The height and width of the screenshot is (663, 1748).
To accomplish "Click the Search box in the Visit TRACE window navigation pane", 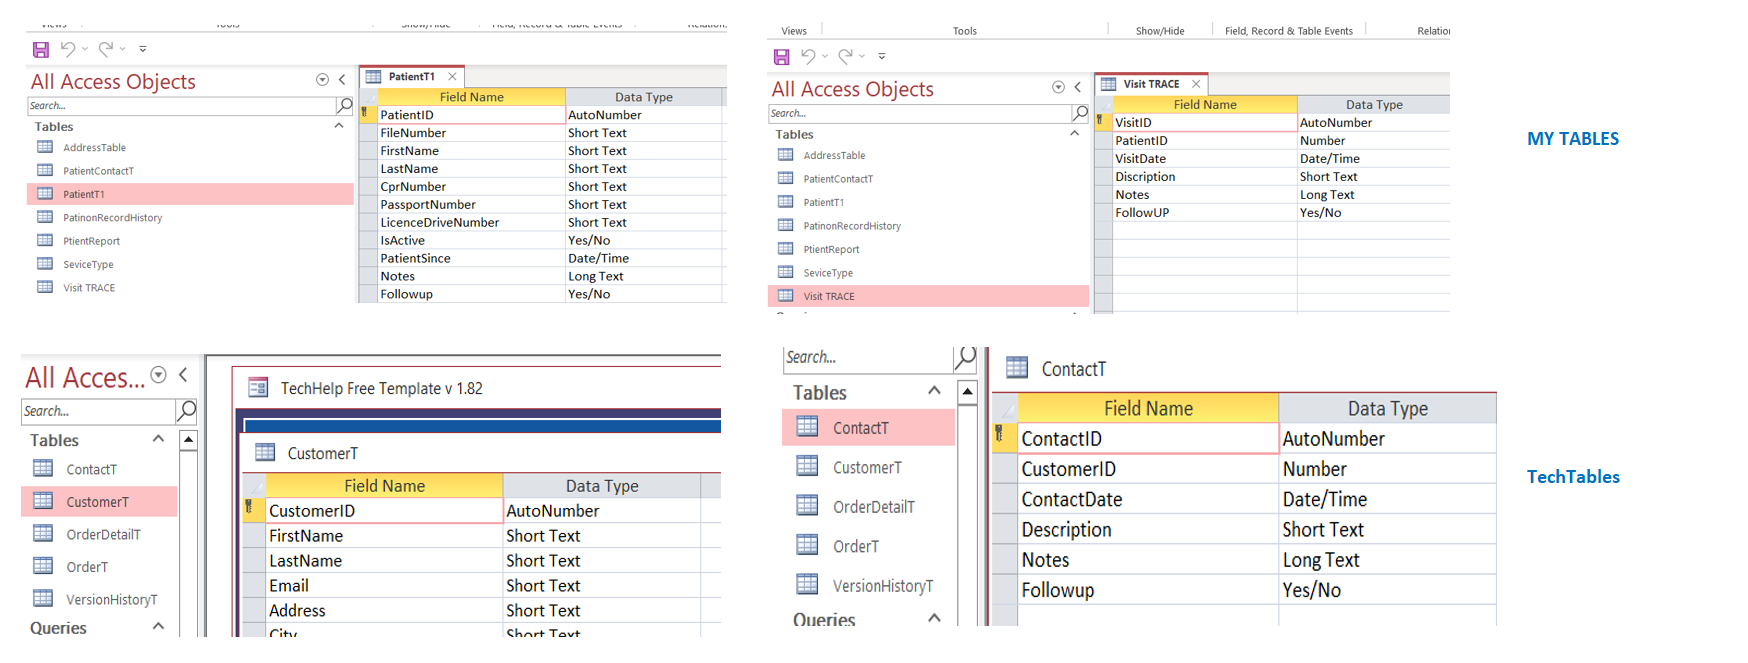I will (x=919, y=113).
